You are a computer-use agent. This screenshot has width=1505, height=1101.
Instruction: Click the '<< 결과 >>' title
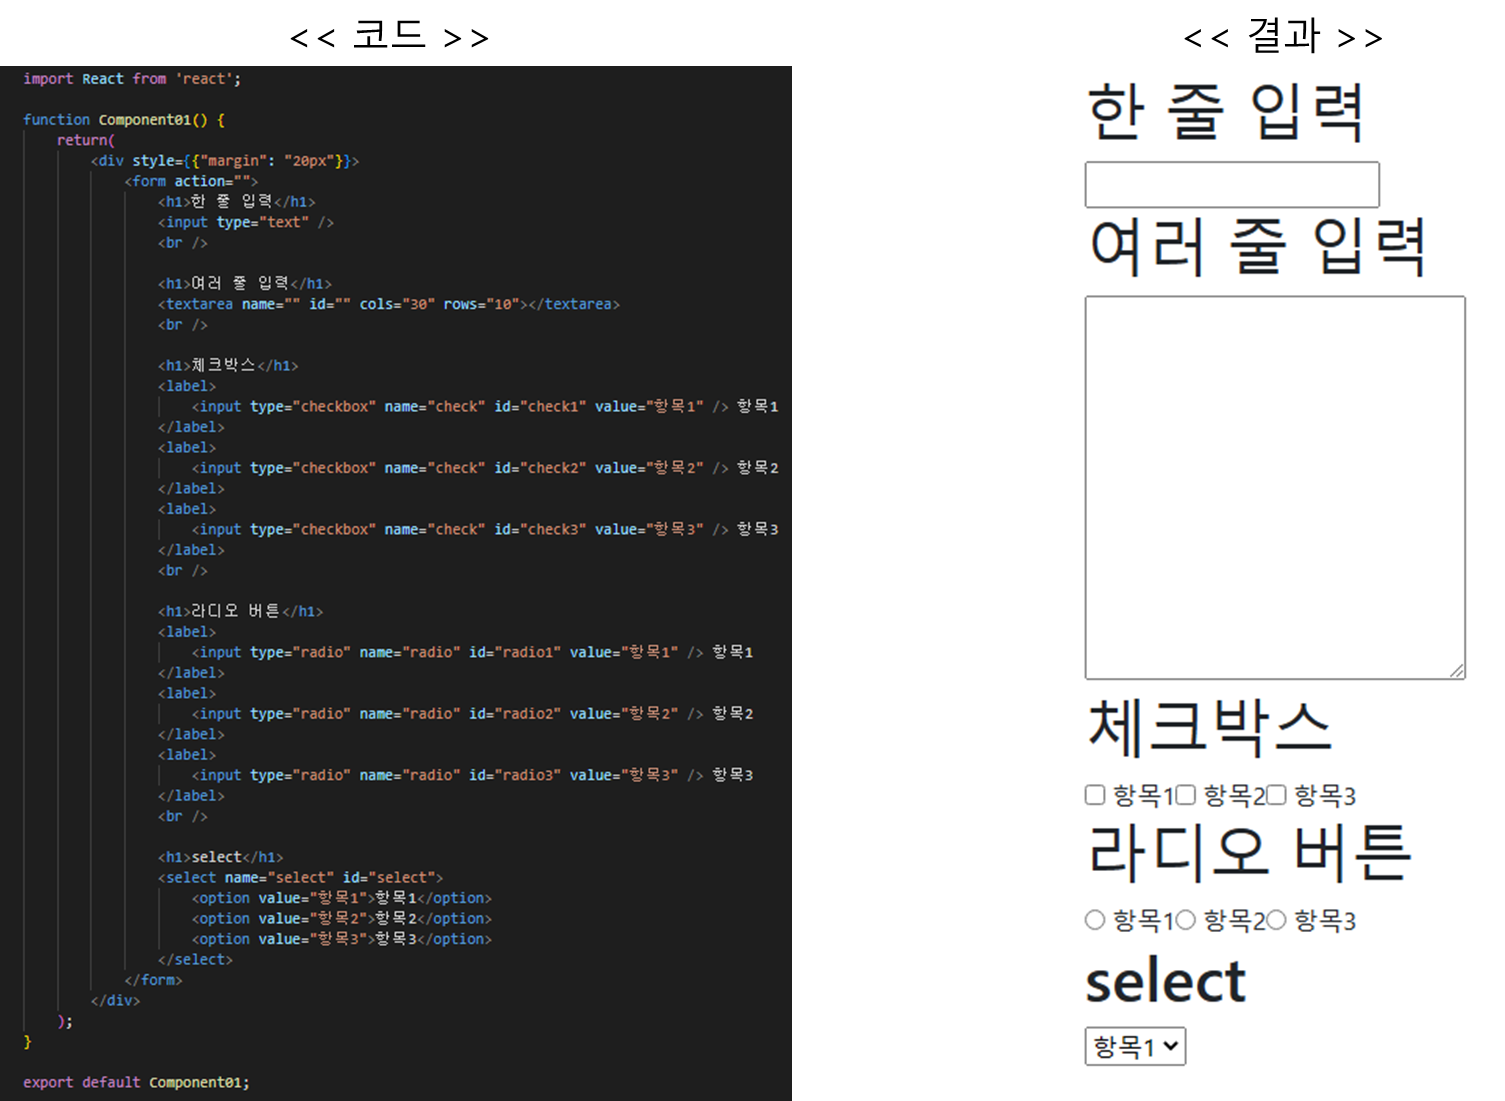click(x=1283, y=36)
